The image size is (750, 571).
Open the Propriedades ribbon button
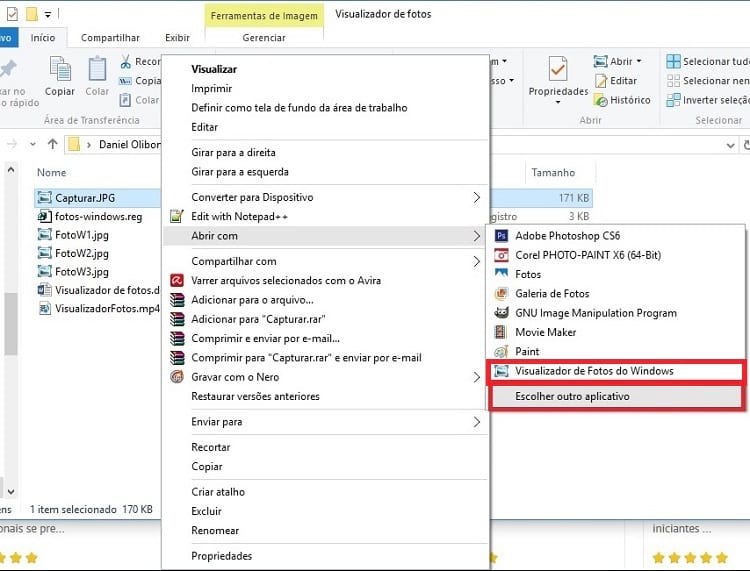pyautogui.click(x=558, y=79)
